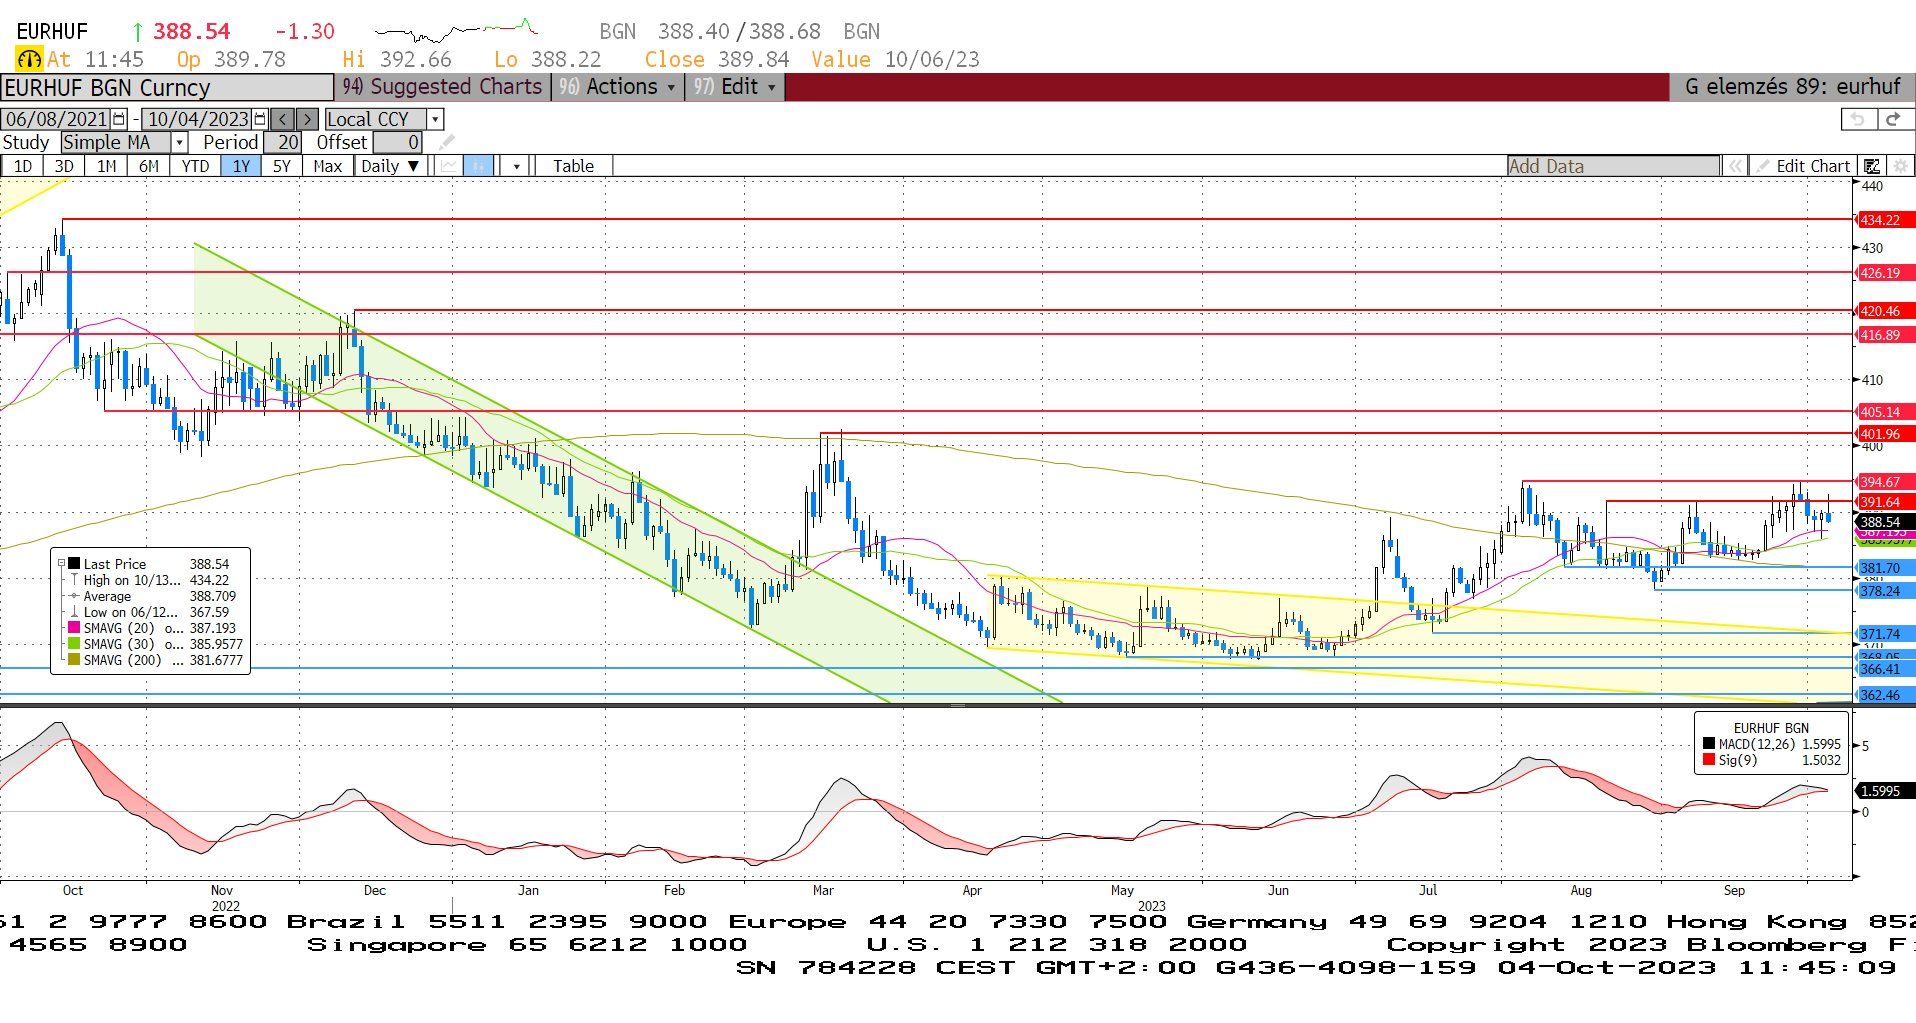This screenshot has height=1023, width=1916.
Task: Open the end date calendar picker icon
Action: [260, 119]
